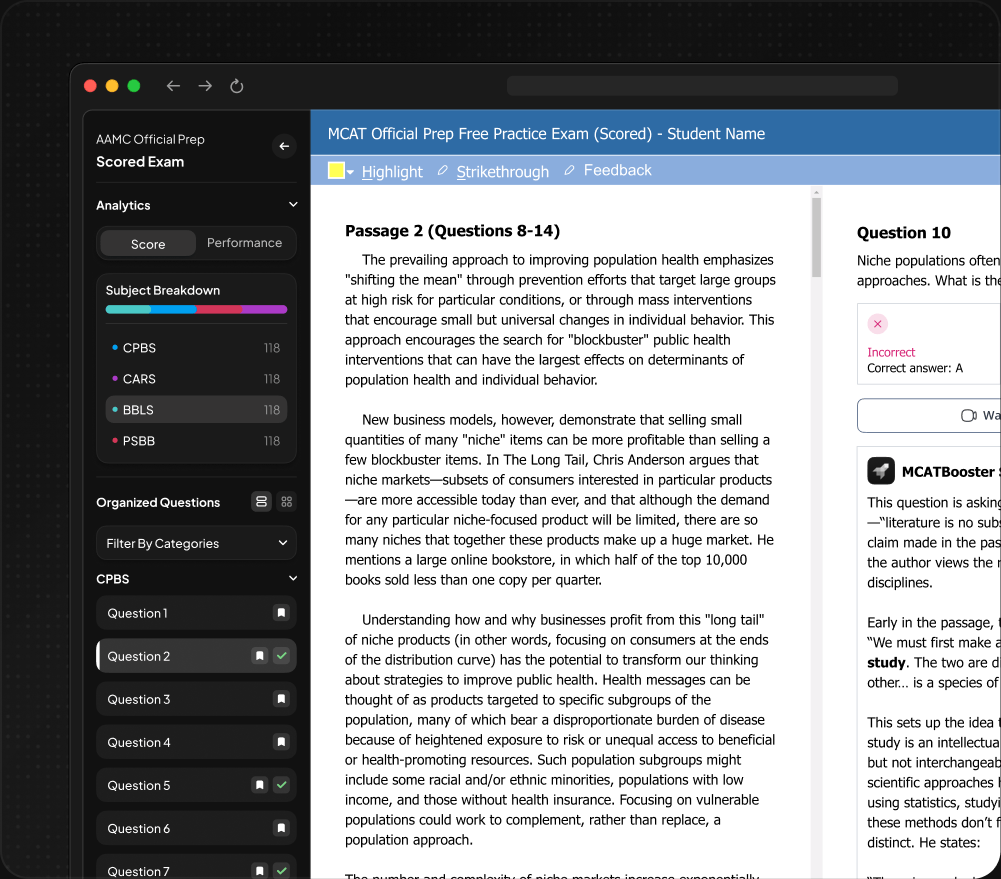Open Question 6 in sidebar
Image resolution: width=1001 pixels, height=879 pixels.
[x=196, y=828]
